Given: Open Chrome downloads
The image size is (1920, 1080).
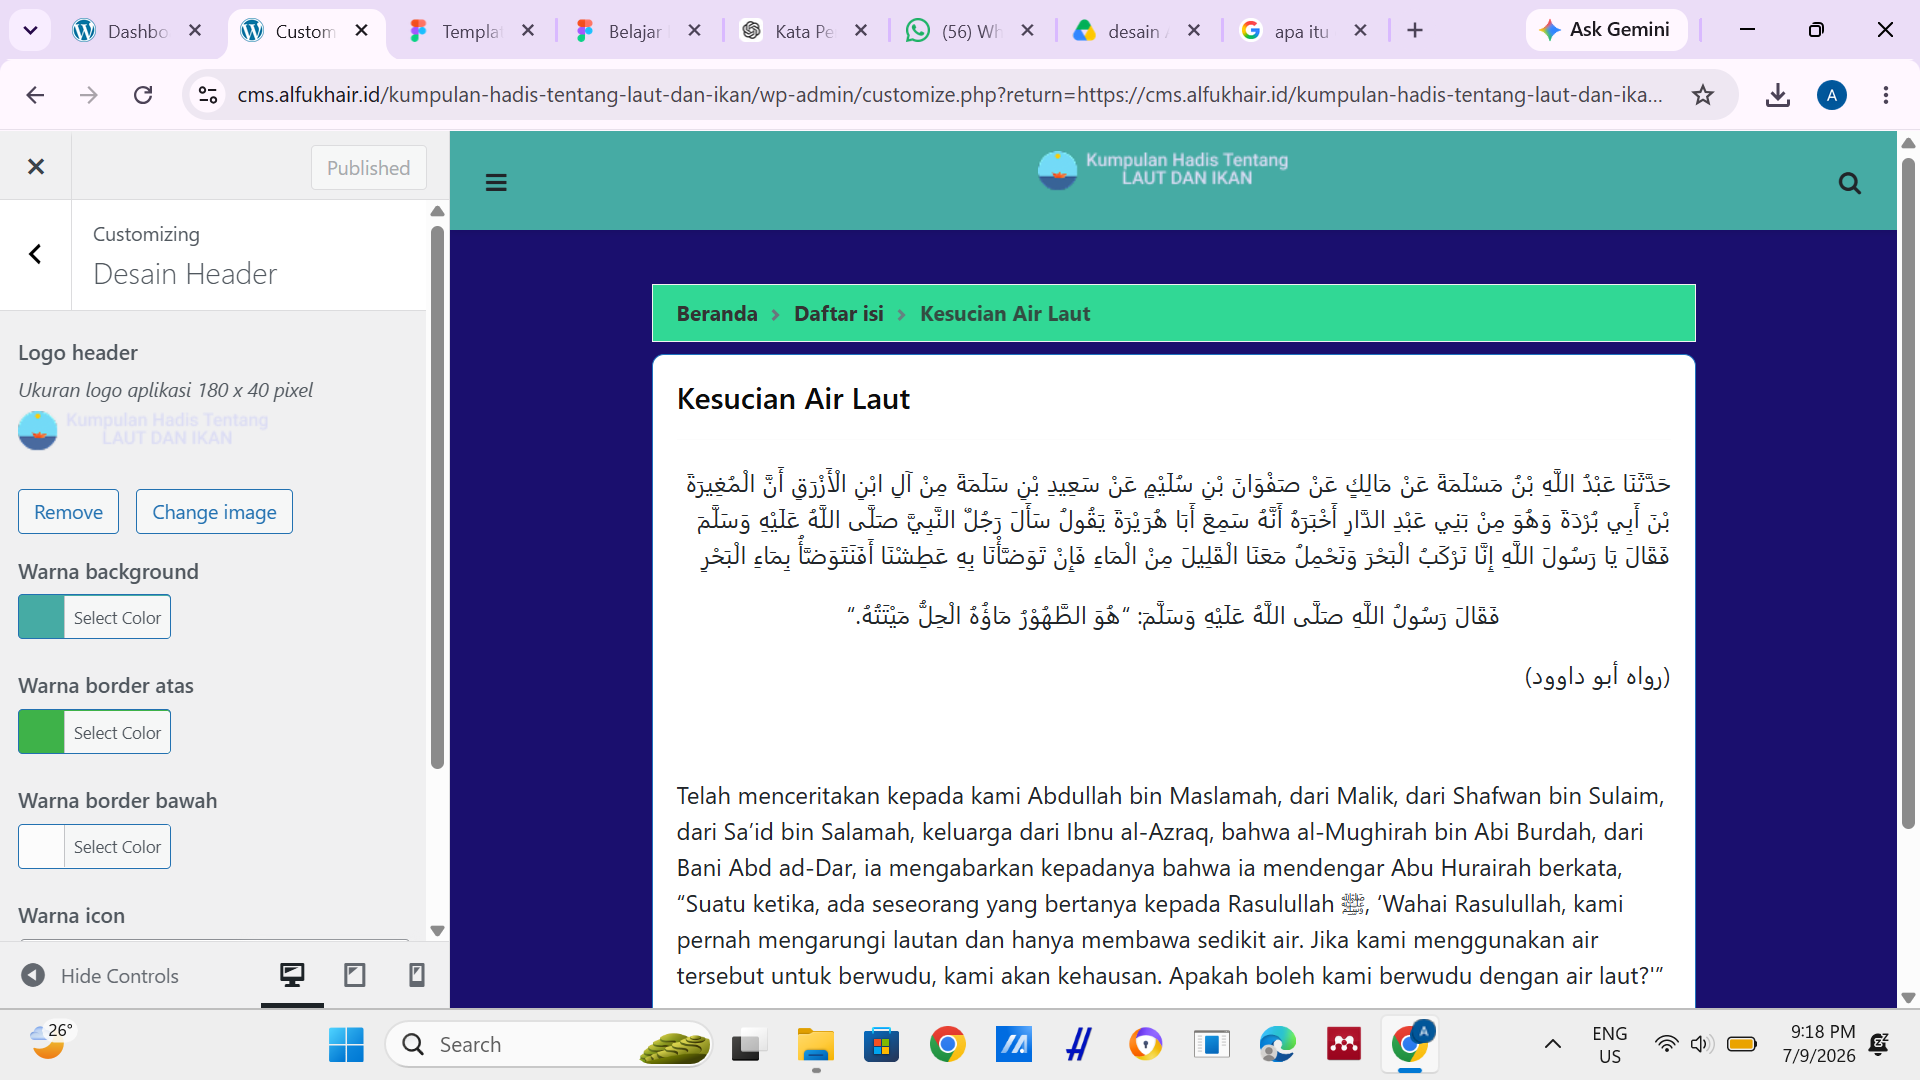Looking at the screenshot, I should [x=1777, y=95].
